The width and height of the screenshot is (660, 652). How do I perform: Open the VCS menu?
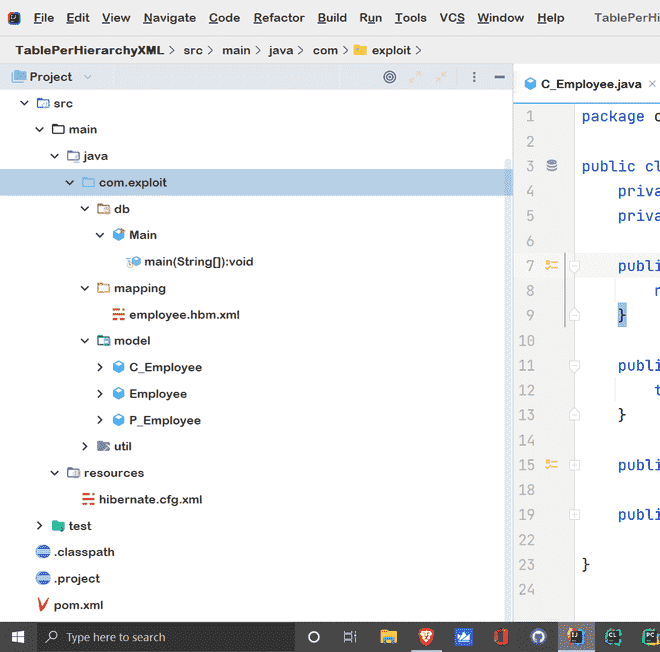tap(452, 18)
